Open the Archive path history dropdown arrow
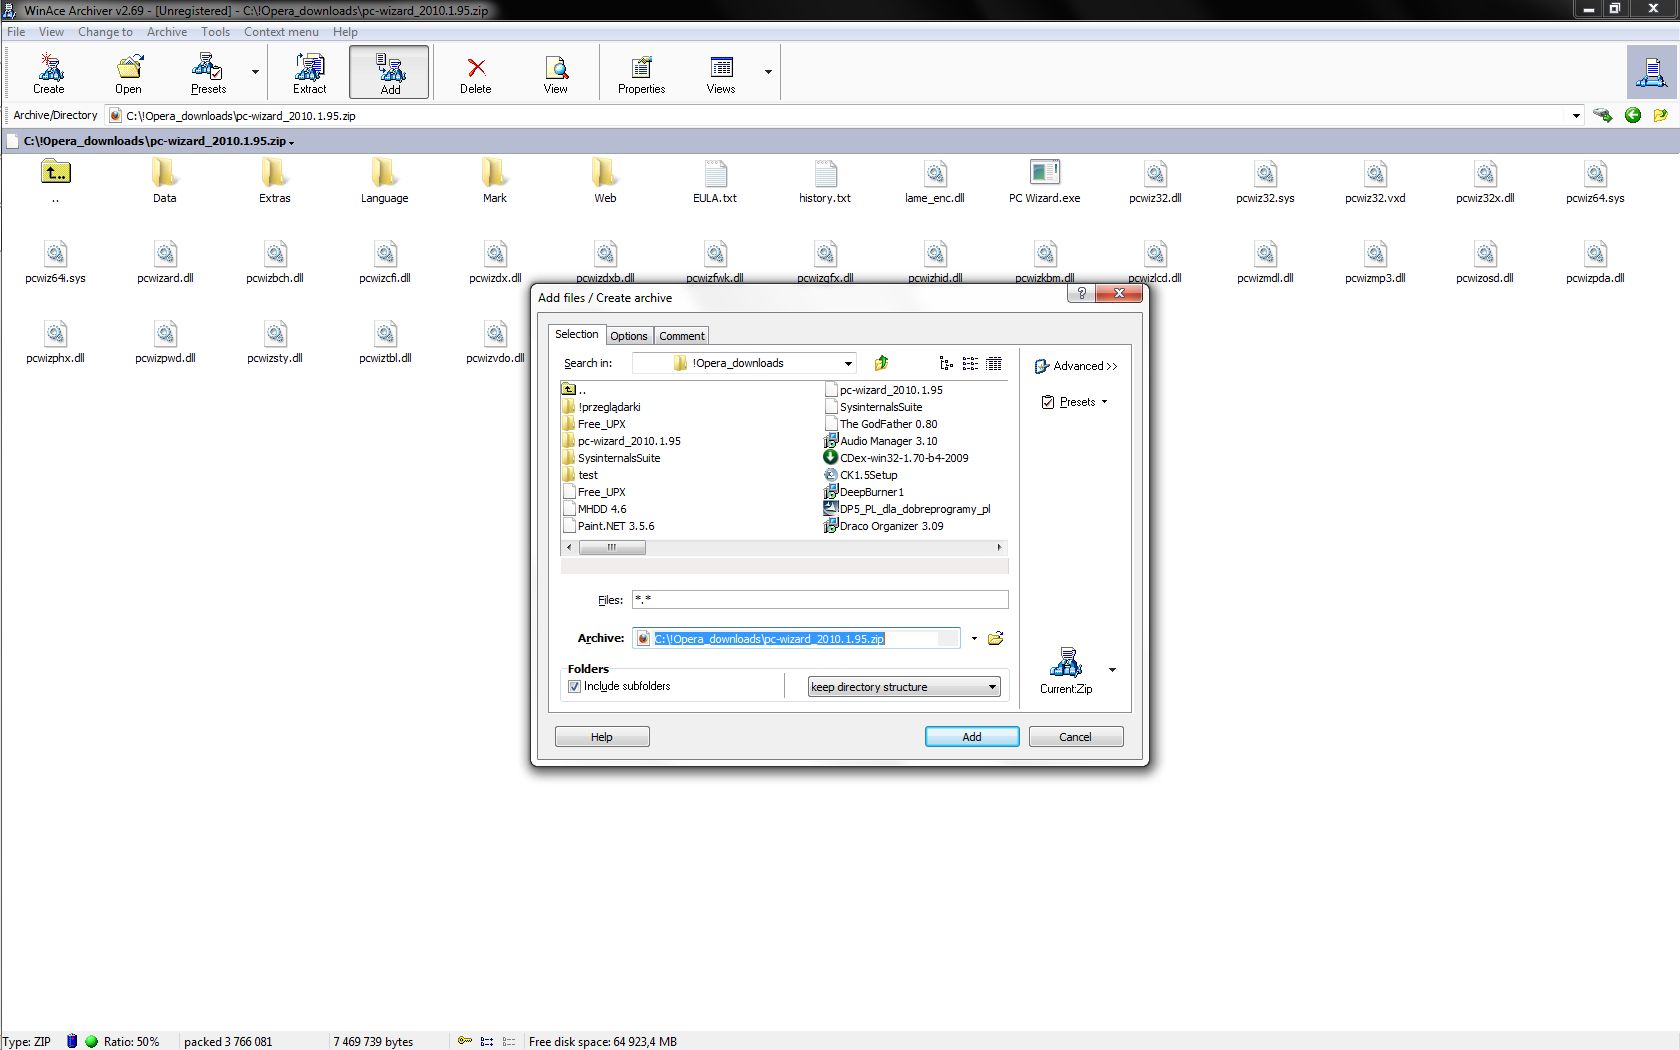The width and height of the screenshot is (1680, 1050). [x=974, y=638]
